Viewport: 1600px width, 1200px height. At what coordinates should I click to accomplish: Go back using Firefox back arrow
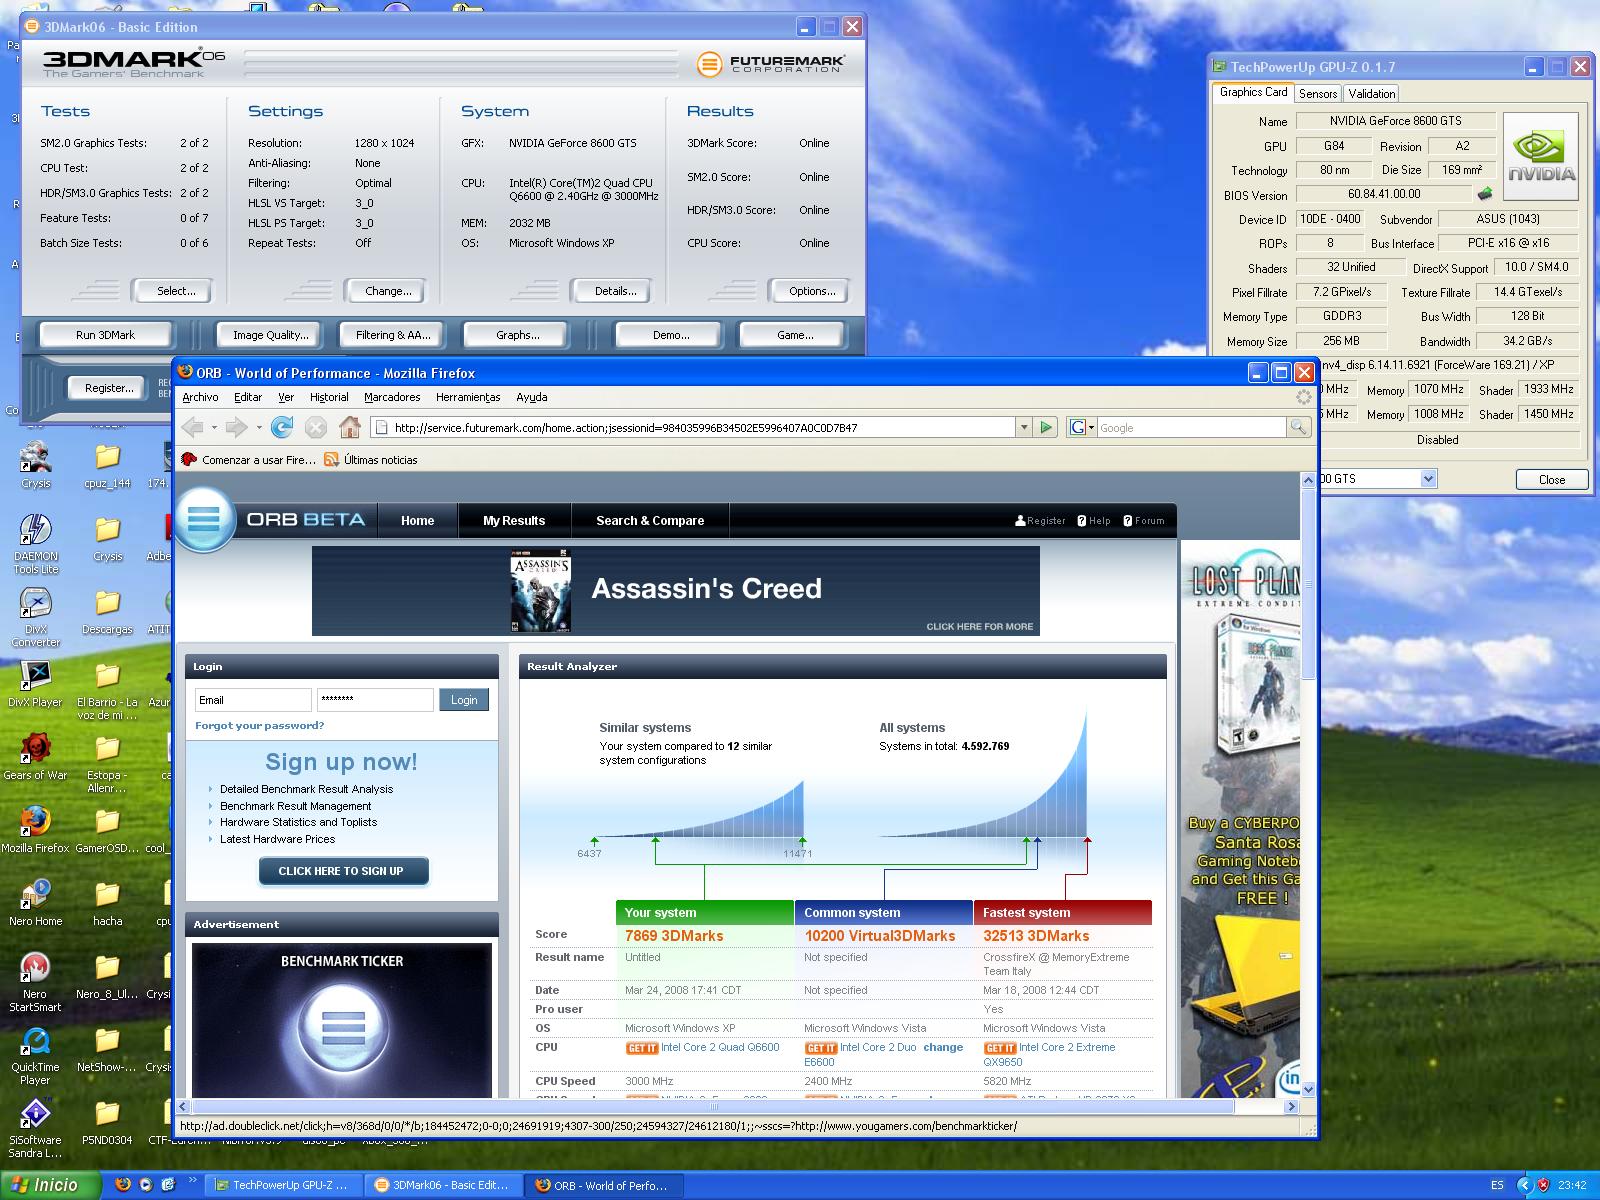click(193, 427)
